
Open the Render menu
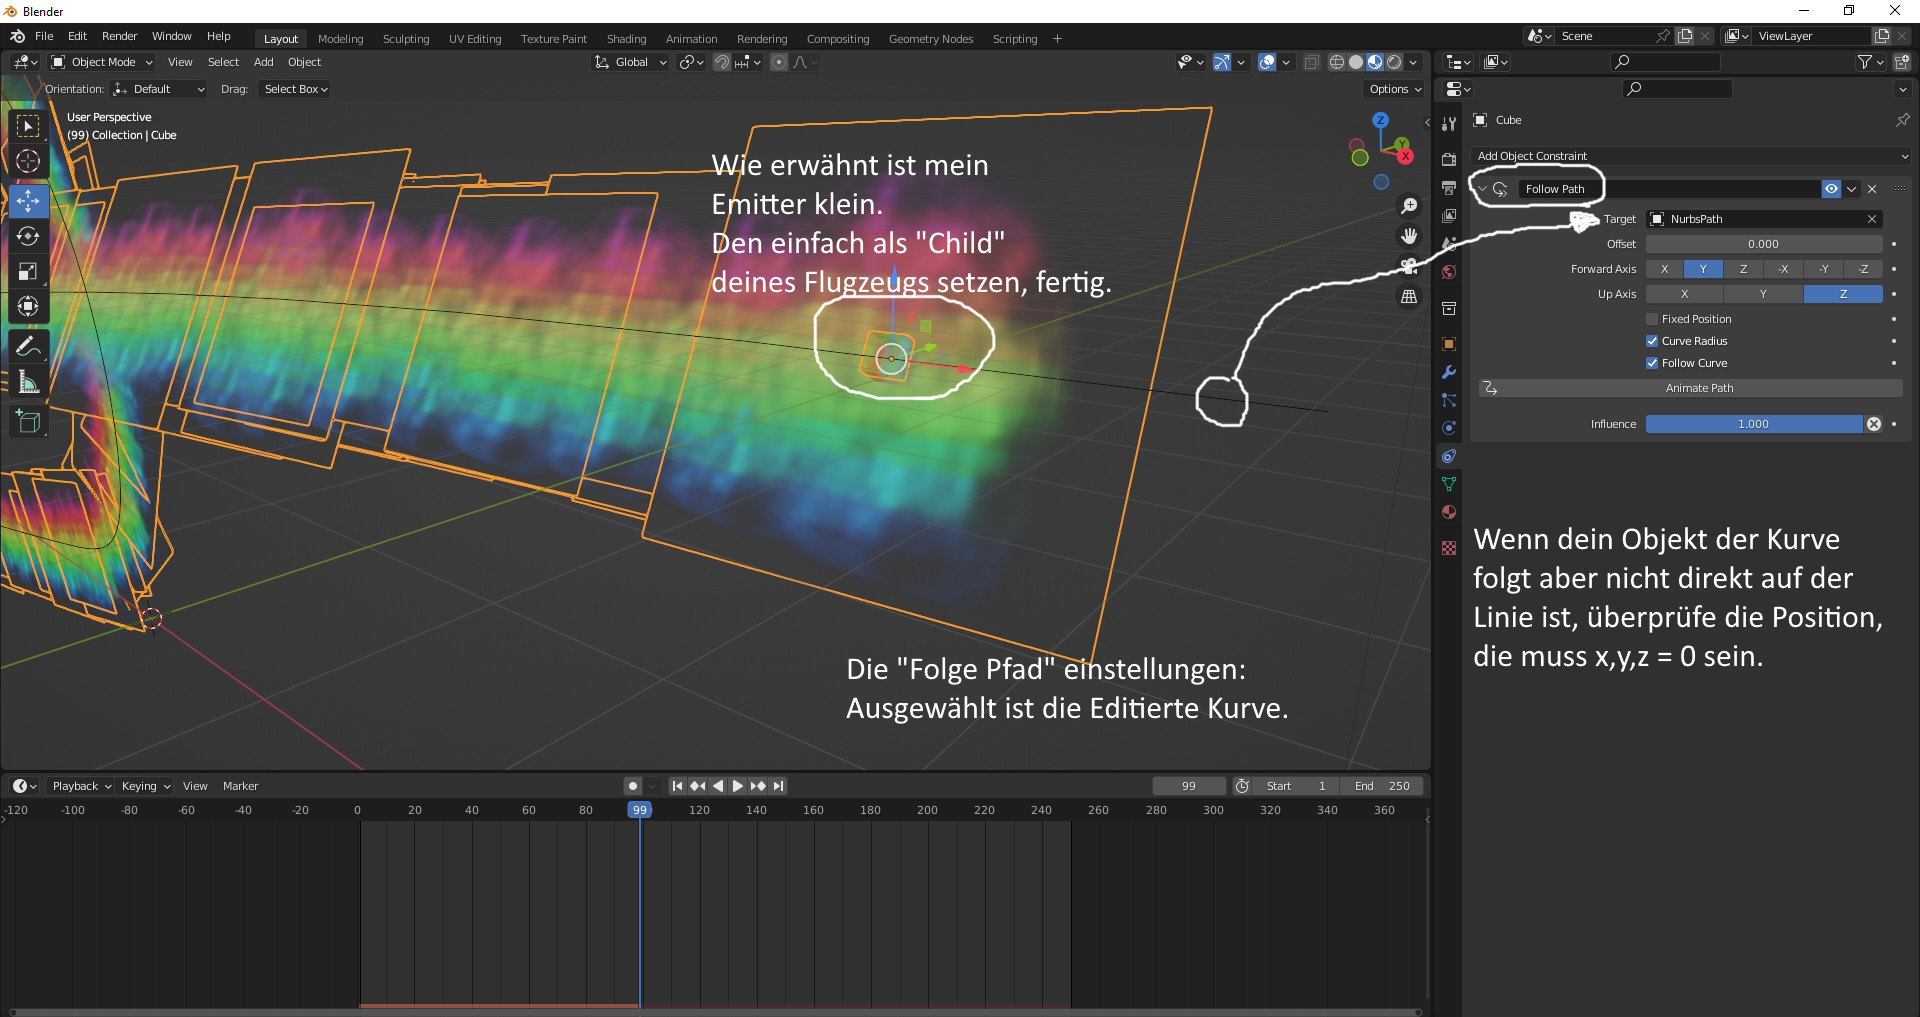coord(119,36)
